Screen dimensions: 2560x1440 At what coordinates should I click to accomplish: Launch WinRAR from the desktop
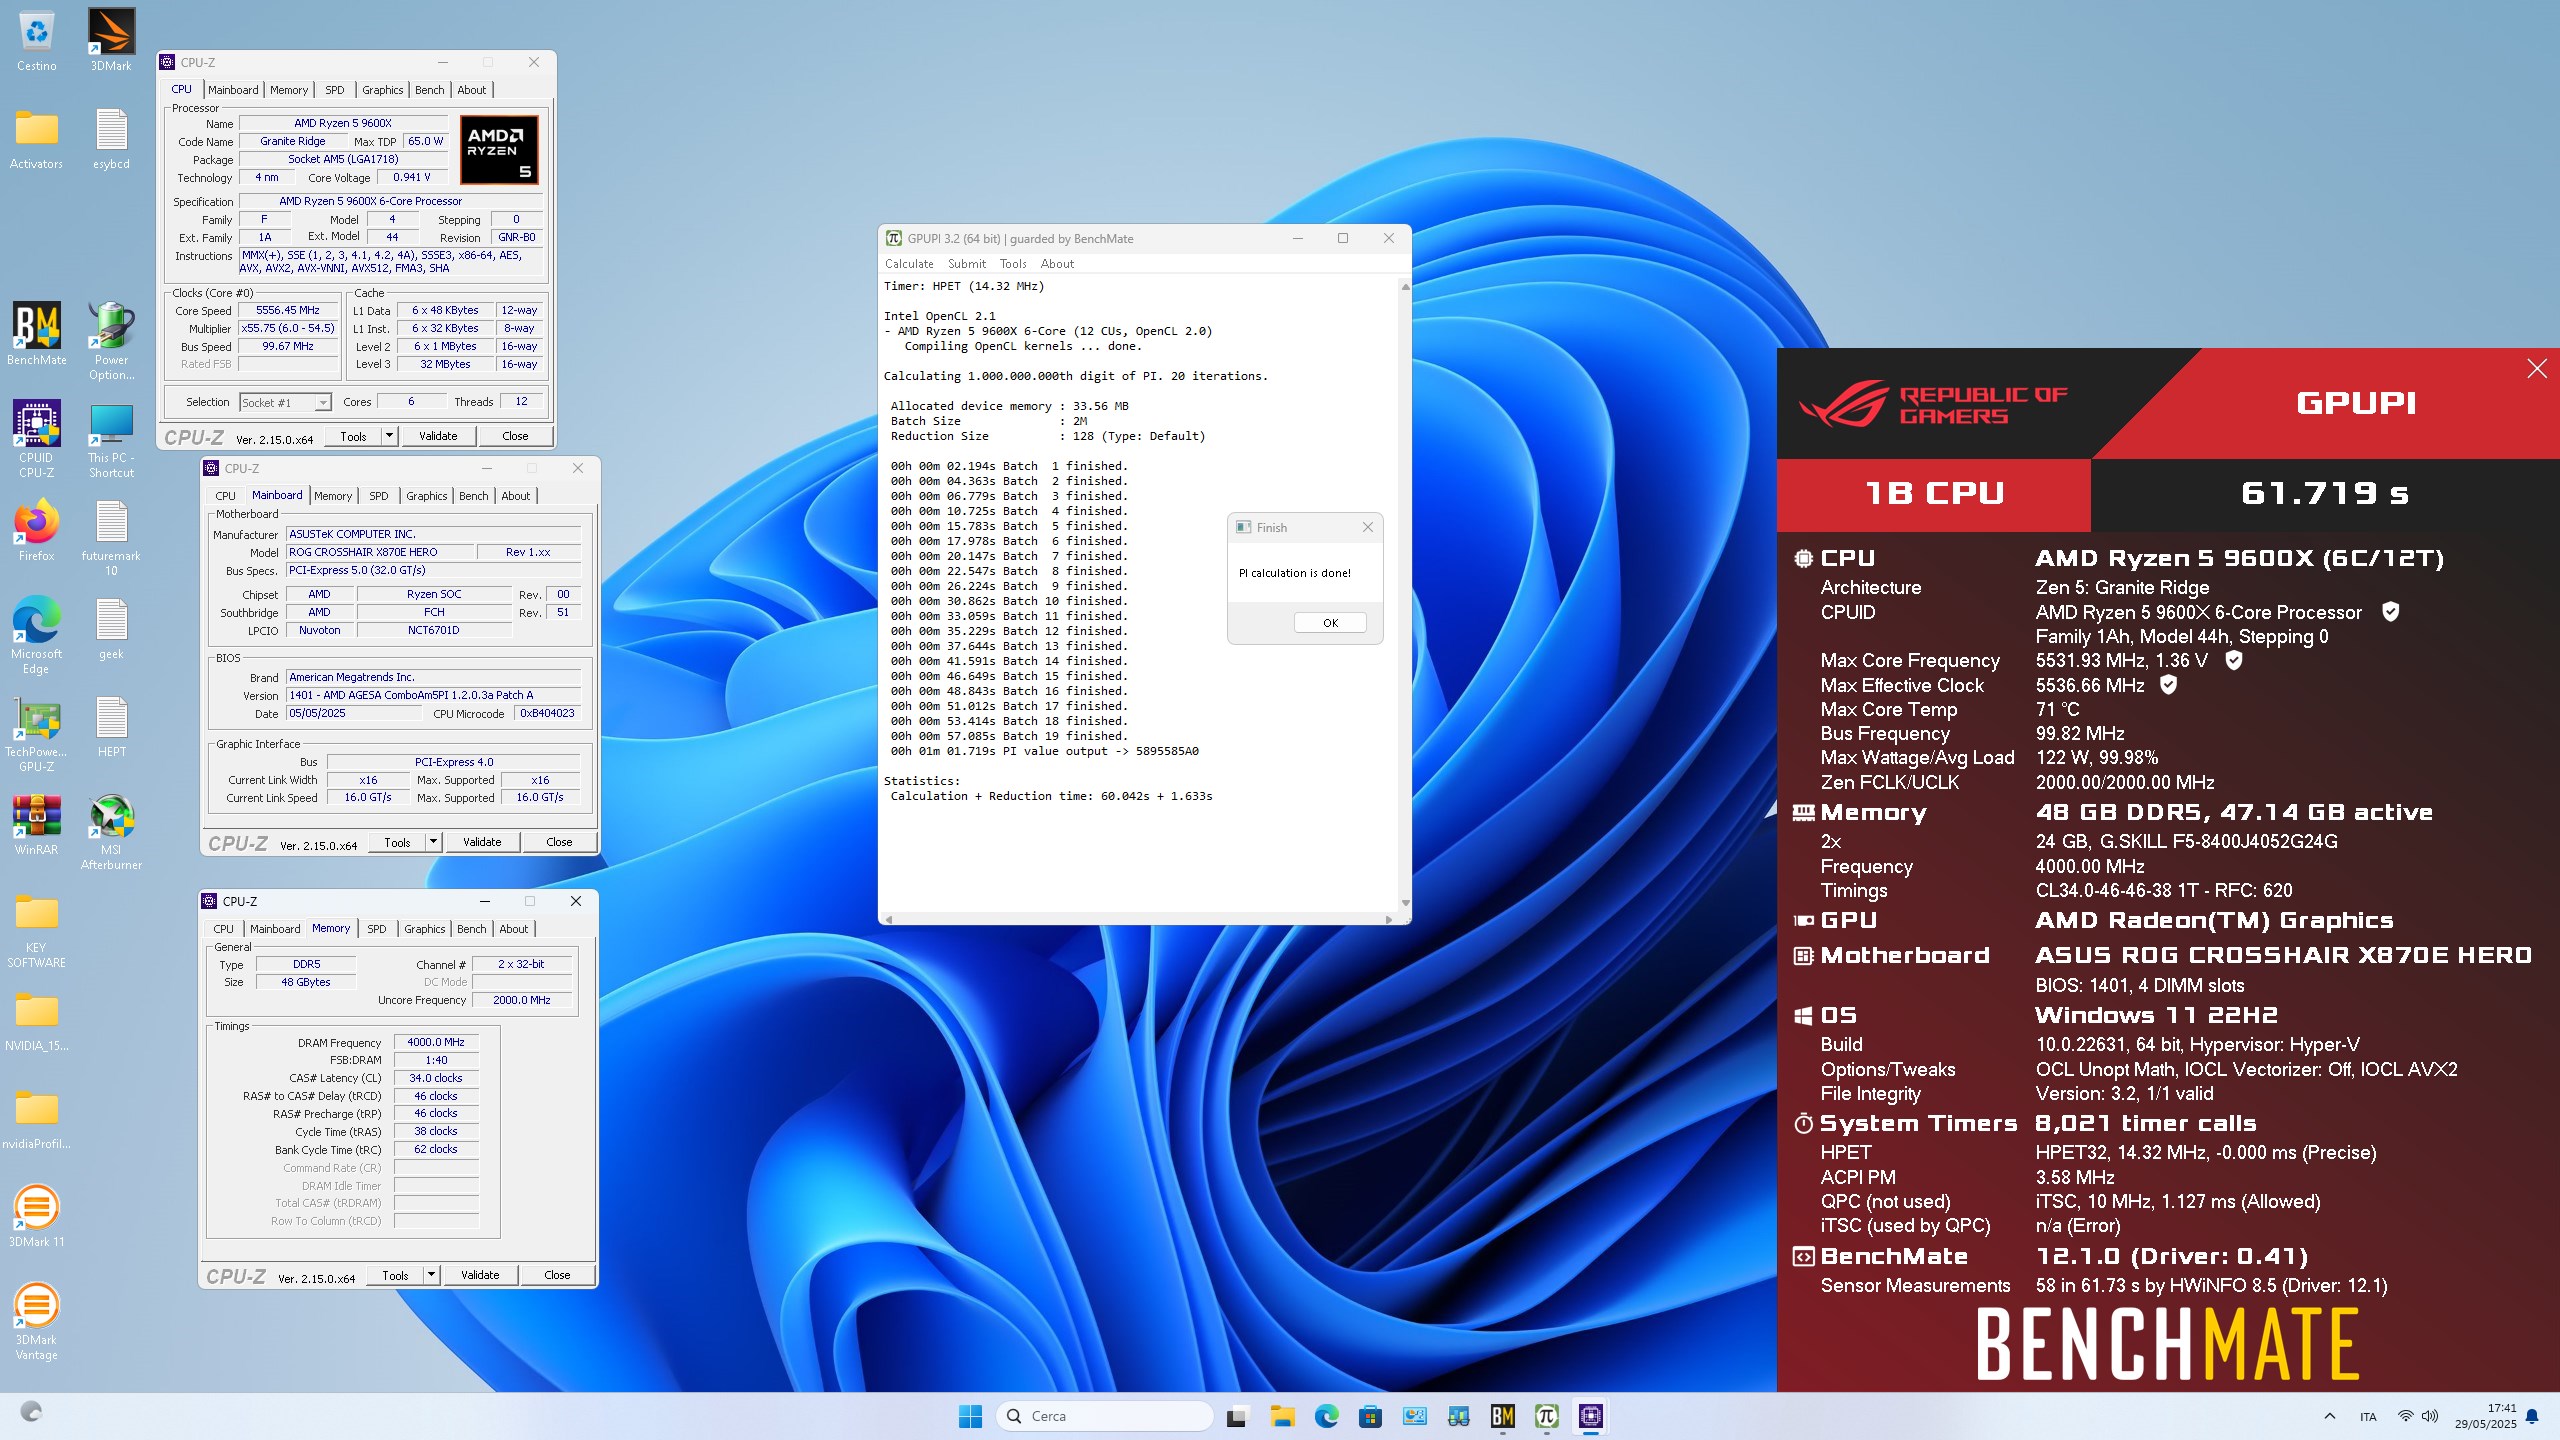coord(36,824)
